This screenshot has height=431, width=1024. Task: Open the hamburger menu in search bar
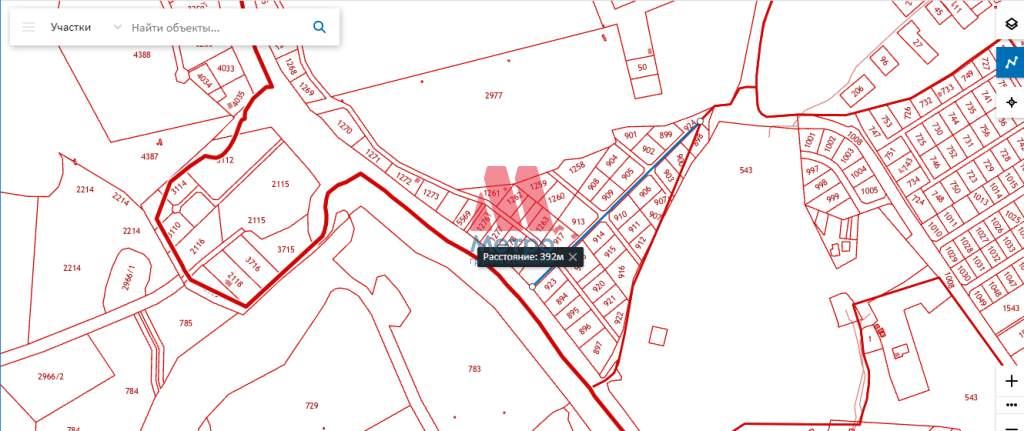coord(28,27)
